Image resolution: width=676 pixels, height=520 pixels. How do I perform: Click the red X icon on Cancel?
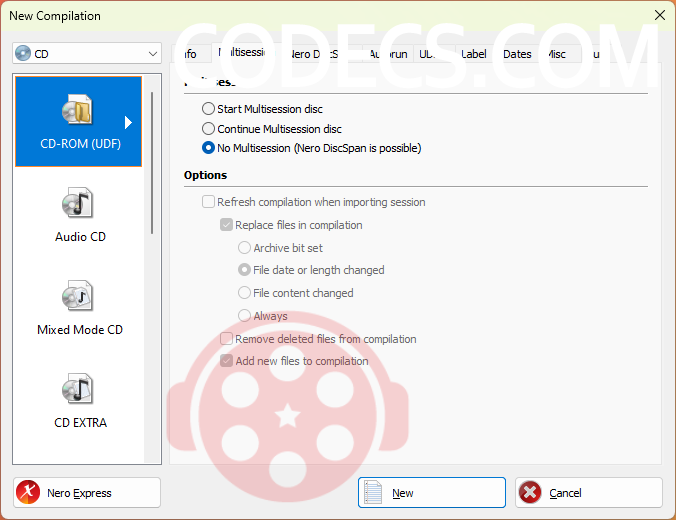530,492
